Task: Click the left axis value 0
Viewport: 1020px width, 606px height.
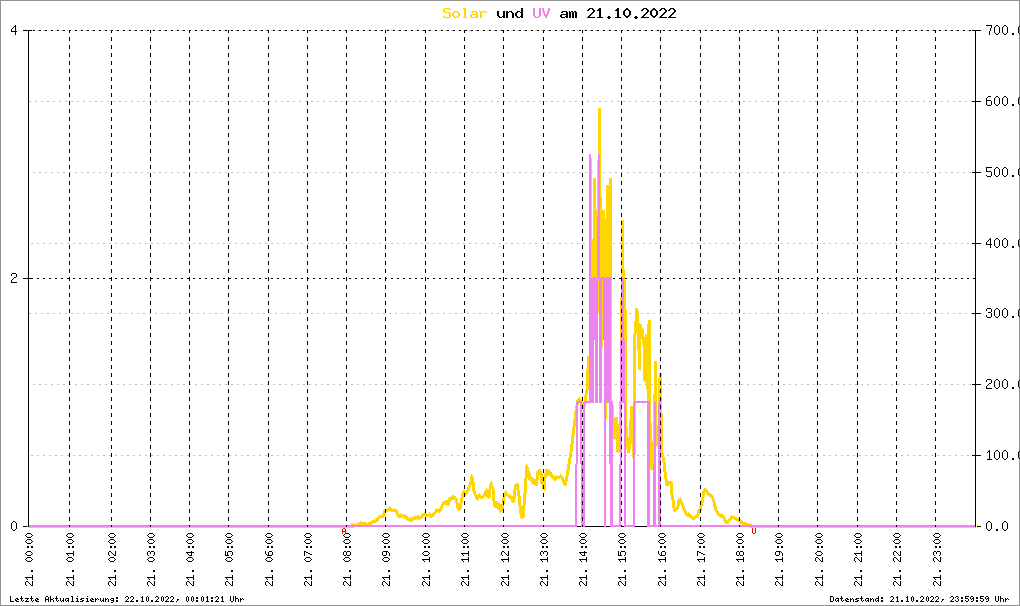Action: click(14, 526)
